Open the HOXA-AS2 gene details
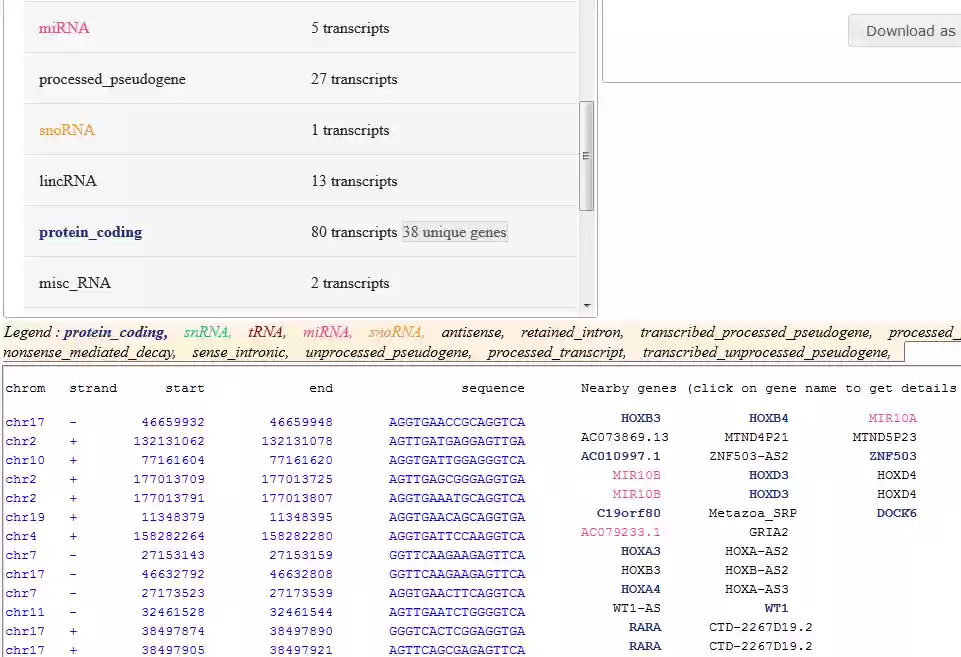The height and width of the screenshot is (657, 961). point(756,551)
